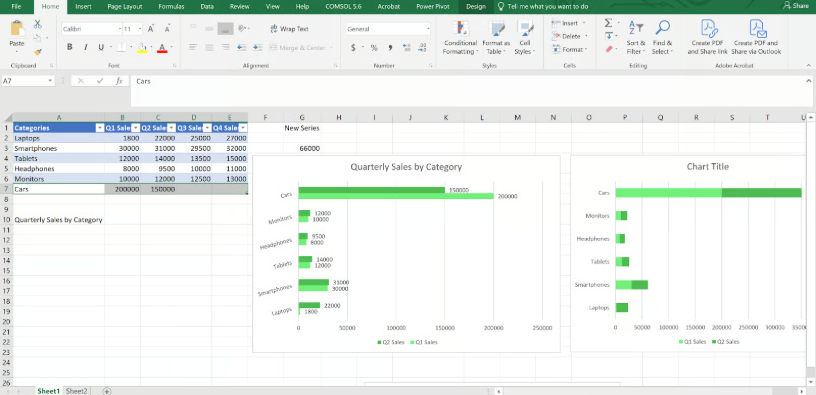816x395 pixels.
Task: Open Cell Styles gallery
Action: [x=524, y=38]
